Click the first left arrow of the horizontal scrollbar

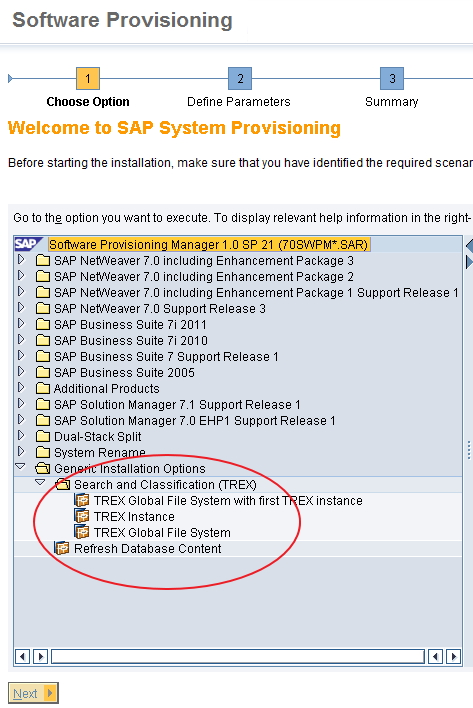(23, 656)
